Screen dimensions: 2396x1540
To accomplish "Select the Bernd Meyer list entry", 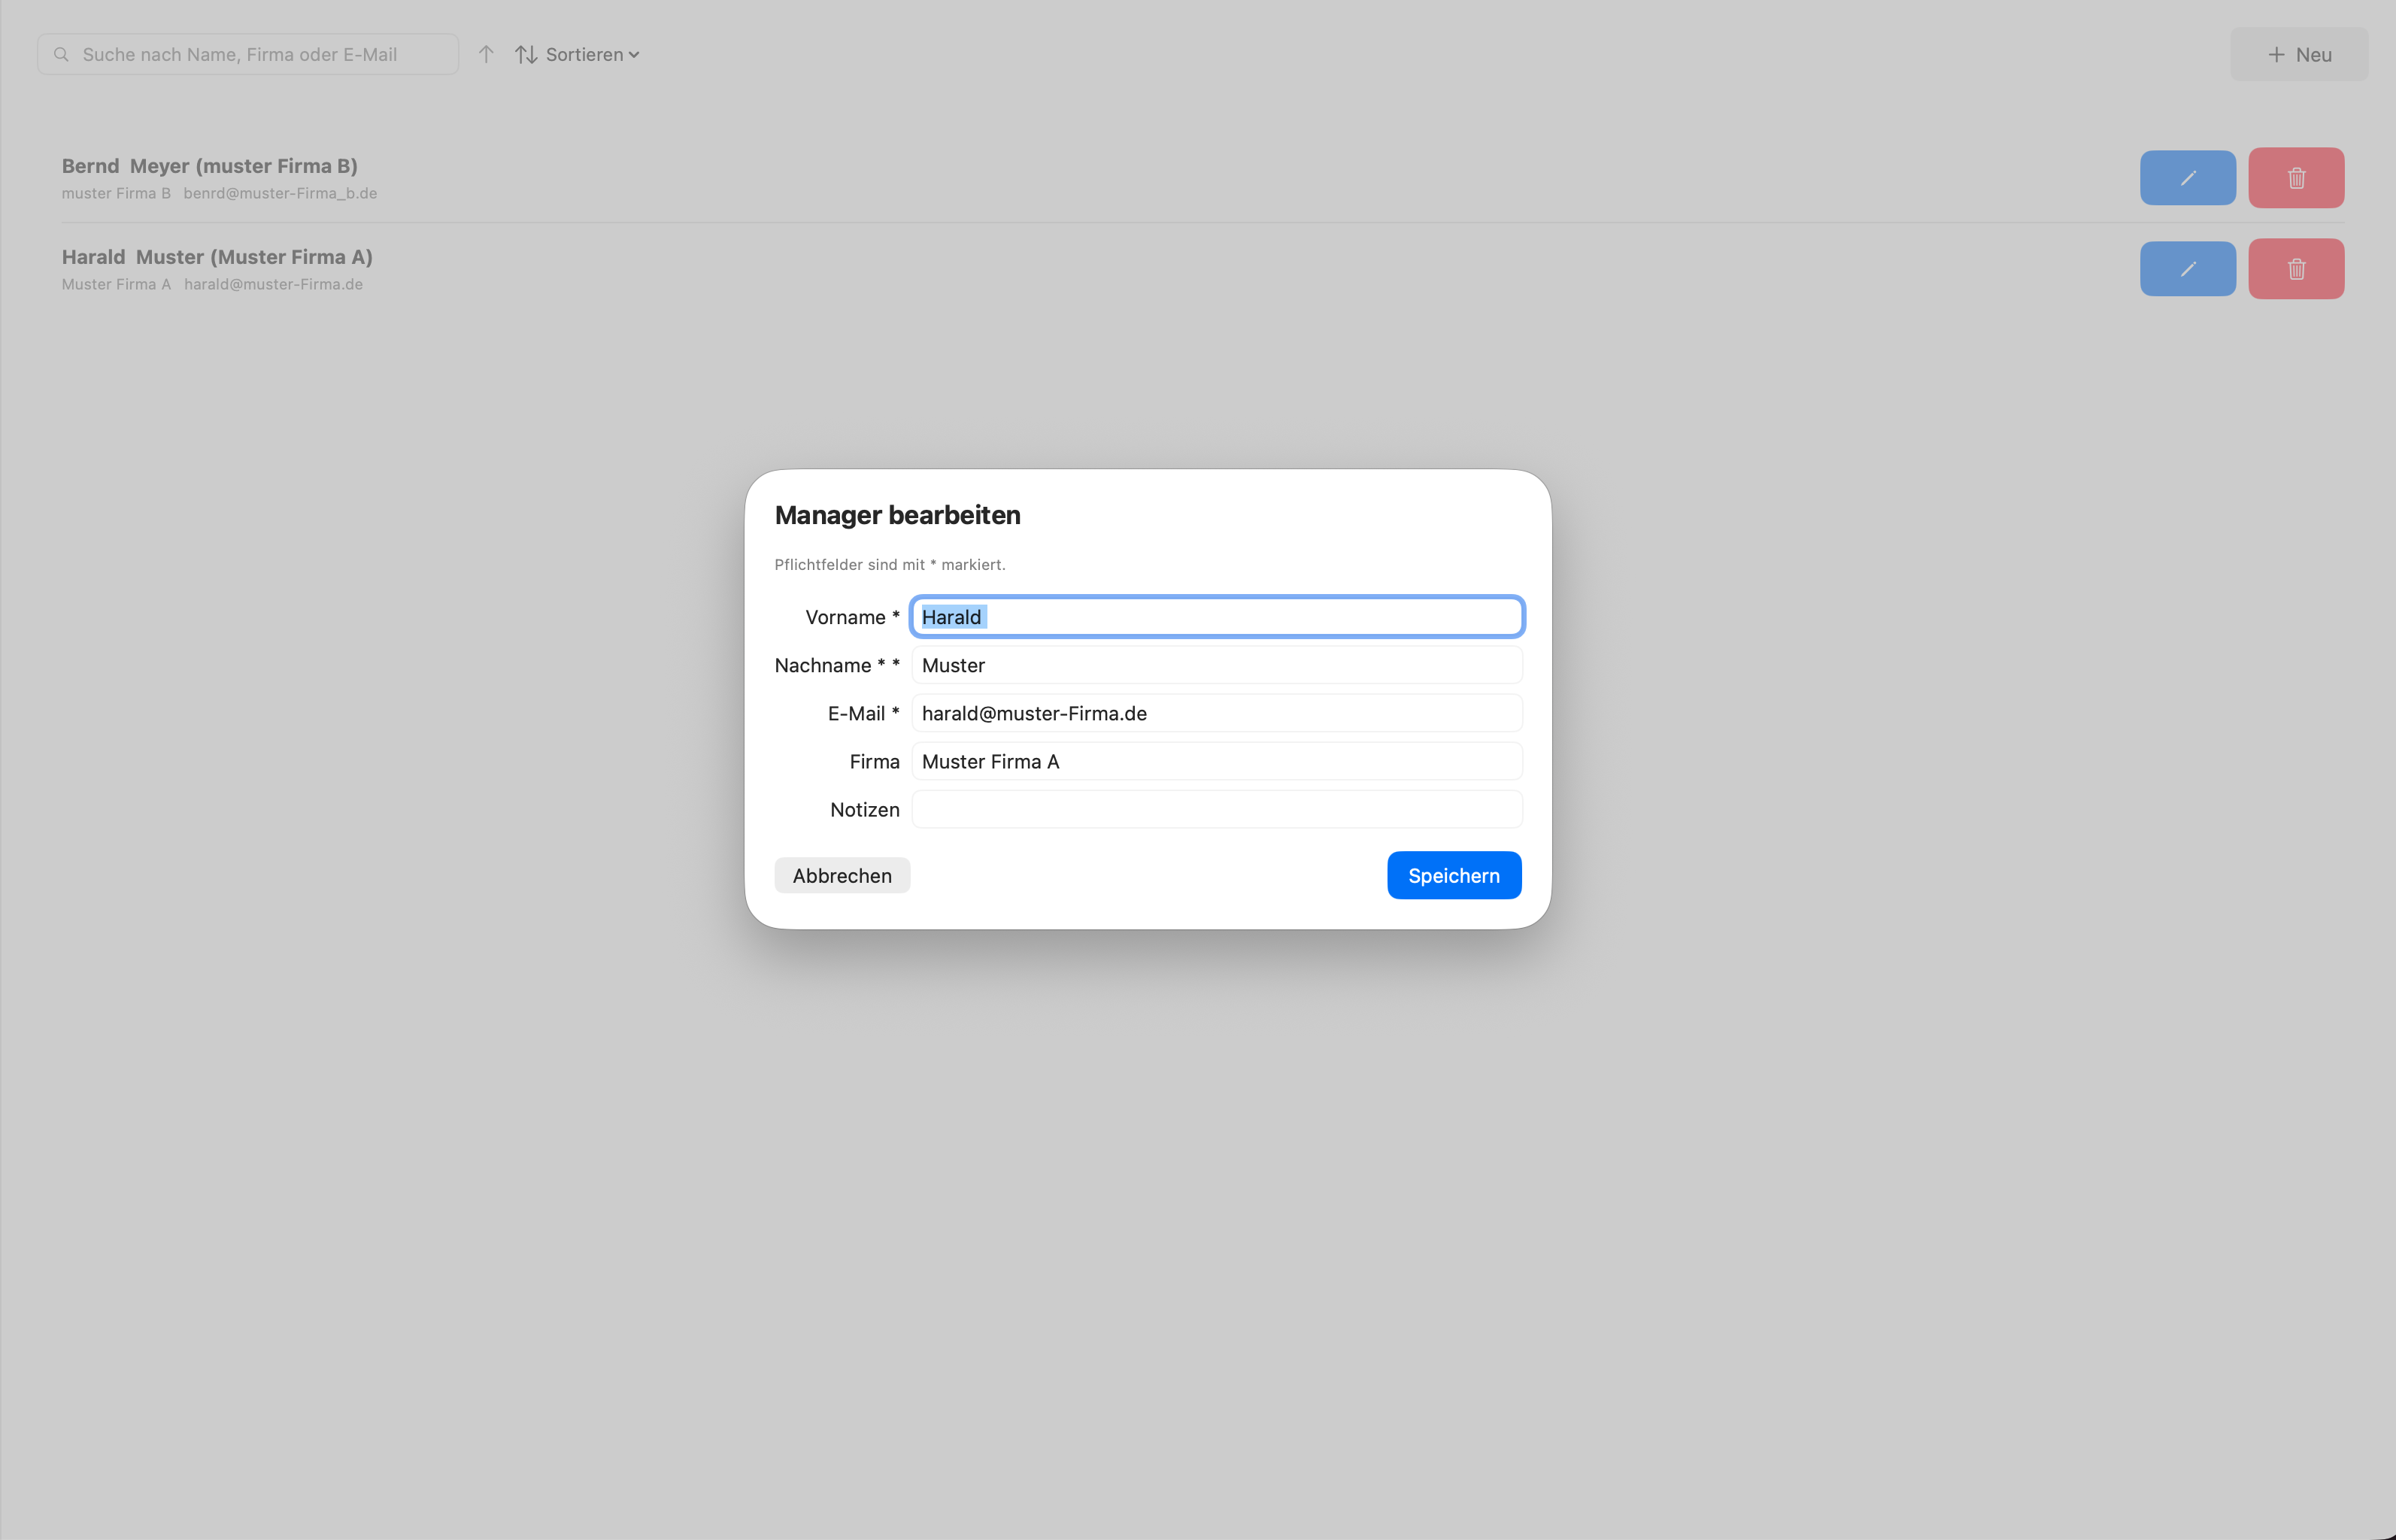I will pyautogui.click(x=210, y=167).
